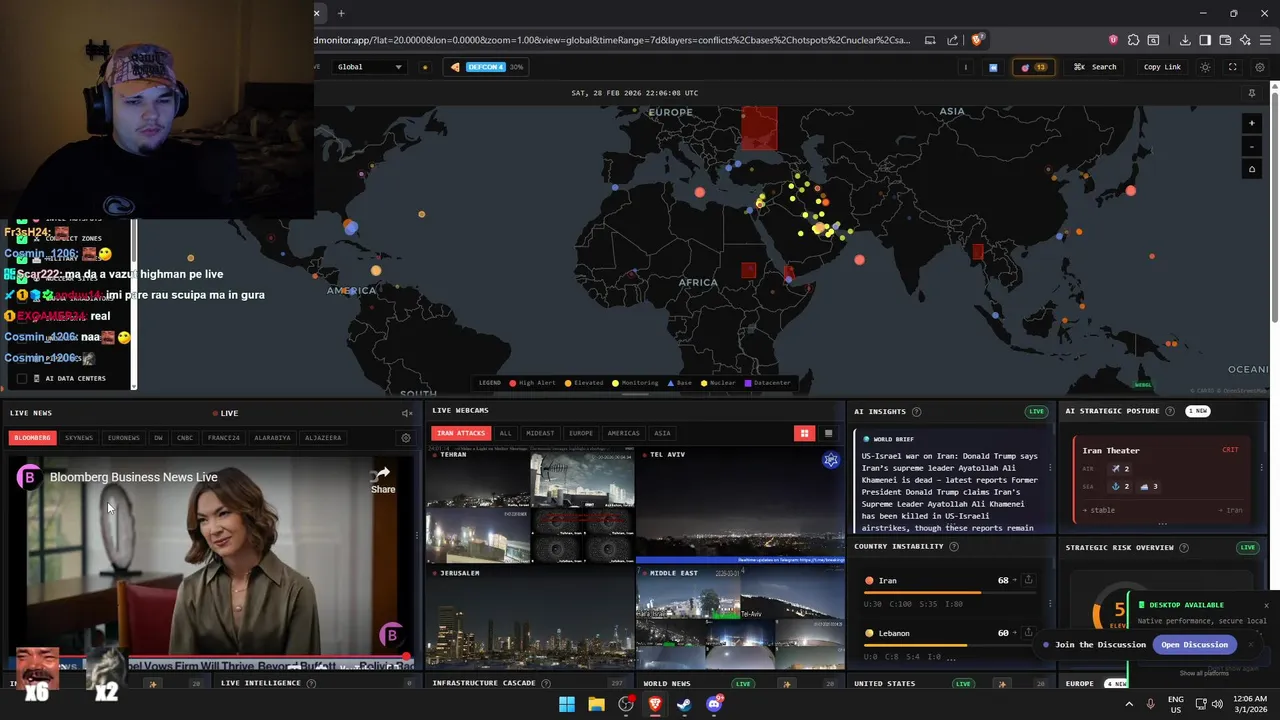Open the Brave main menu
1280x720 pixels.
1264,40
